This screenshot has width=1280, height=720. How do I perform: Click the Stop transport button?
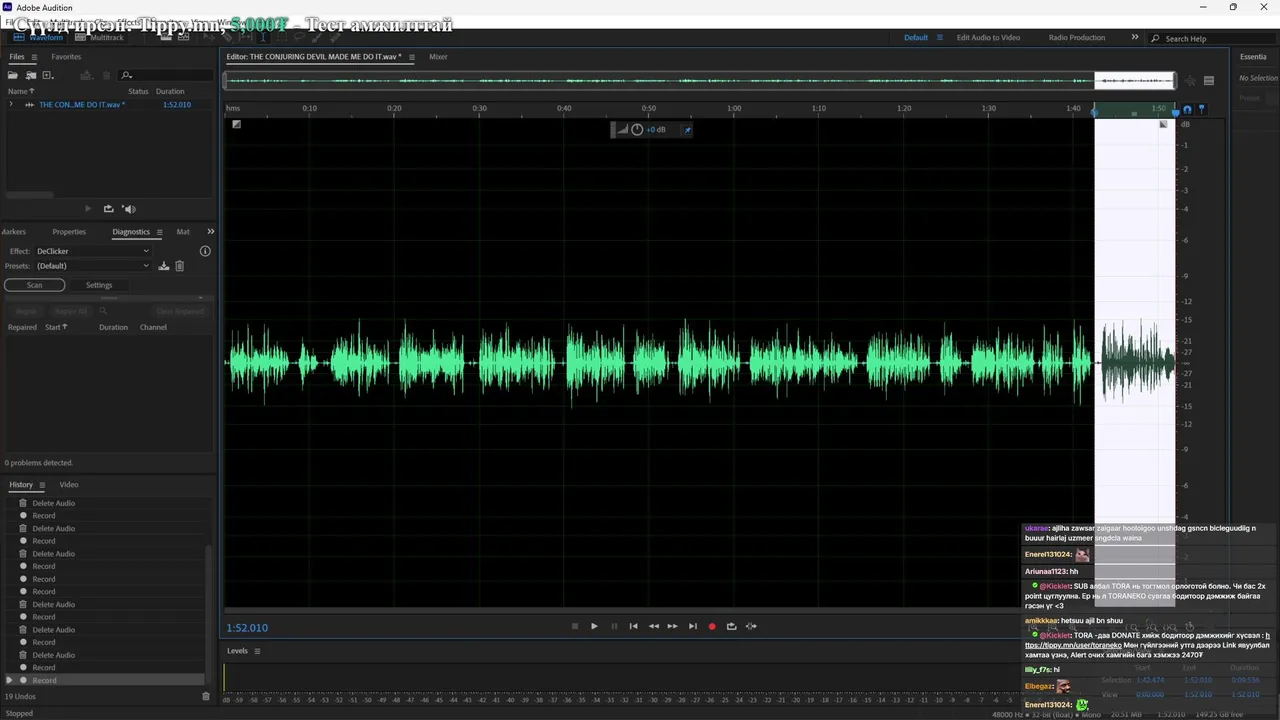tap(575, 626)
